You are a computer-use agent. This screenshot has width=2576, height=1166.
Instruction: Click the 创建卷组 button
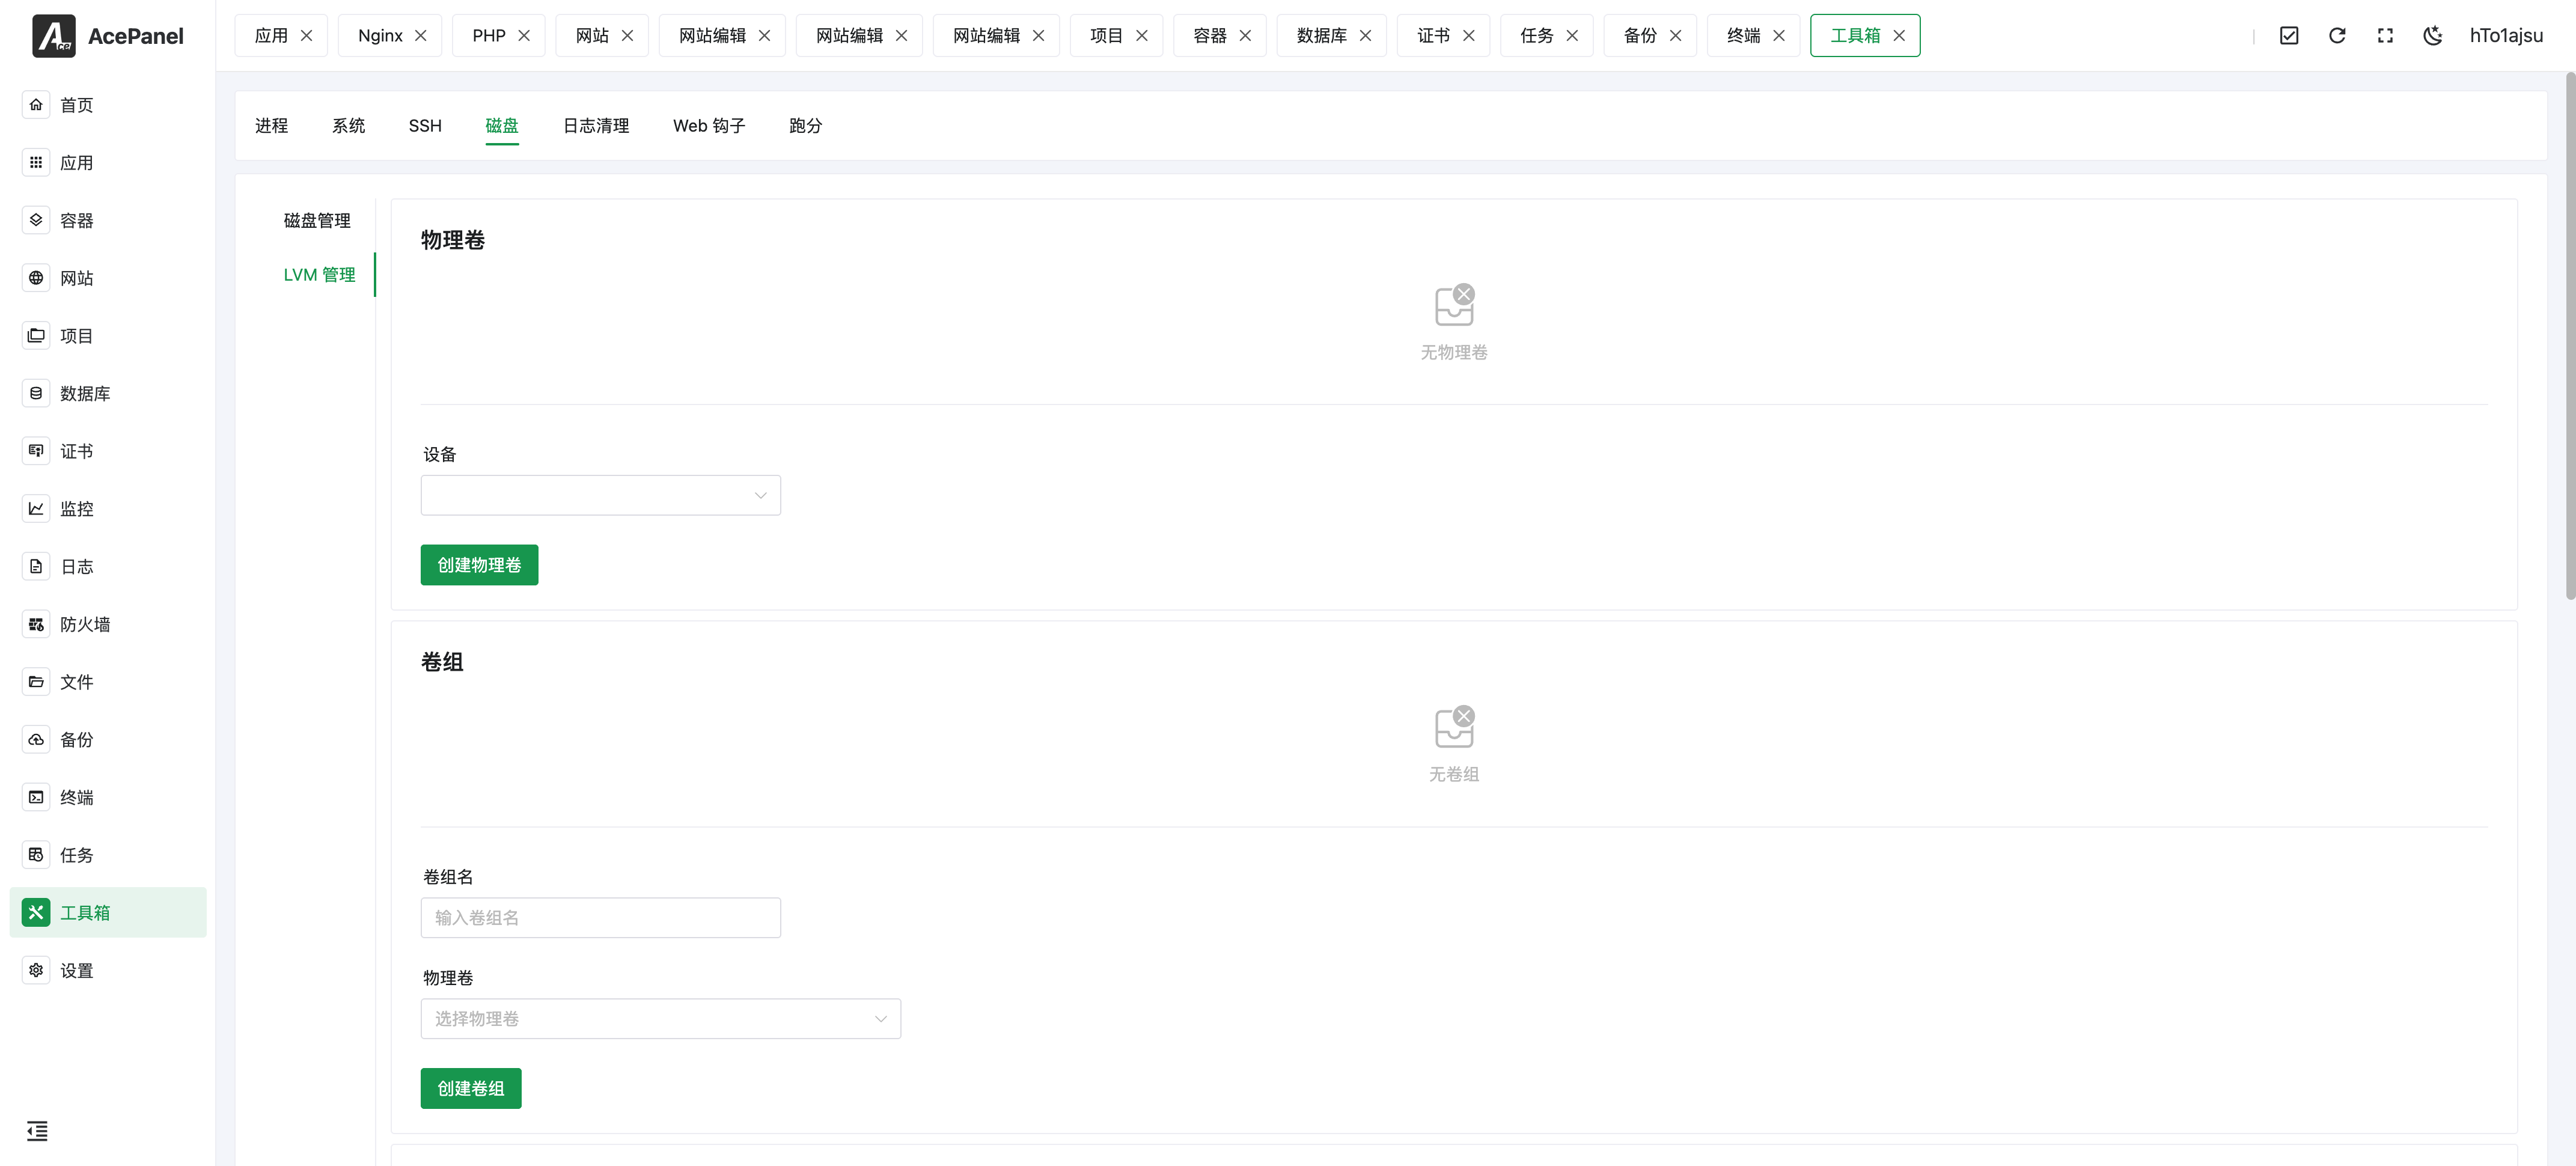pyautogui.click(x=471, y=1088)
